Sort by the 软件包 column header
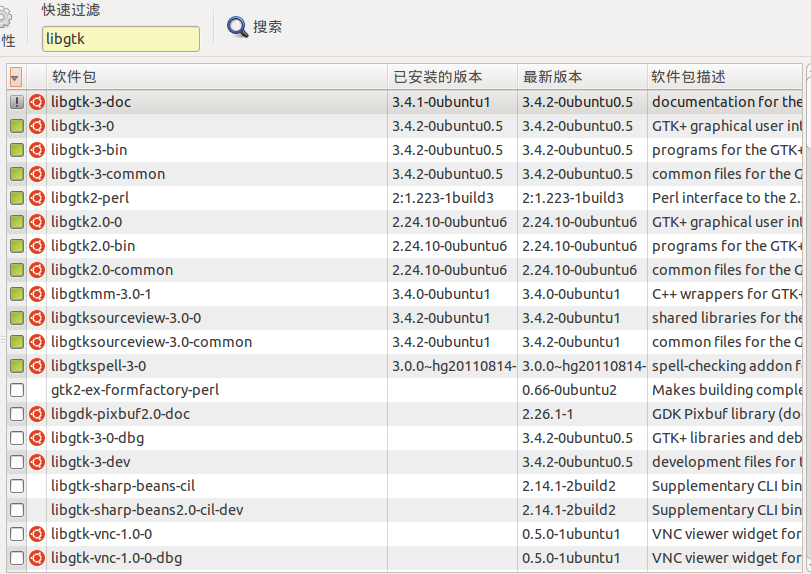This screenshot has height=574, width=811. 217,77
